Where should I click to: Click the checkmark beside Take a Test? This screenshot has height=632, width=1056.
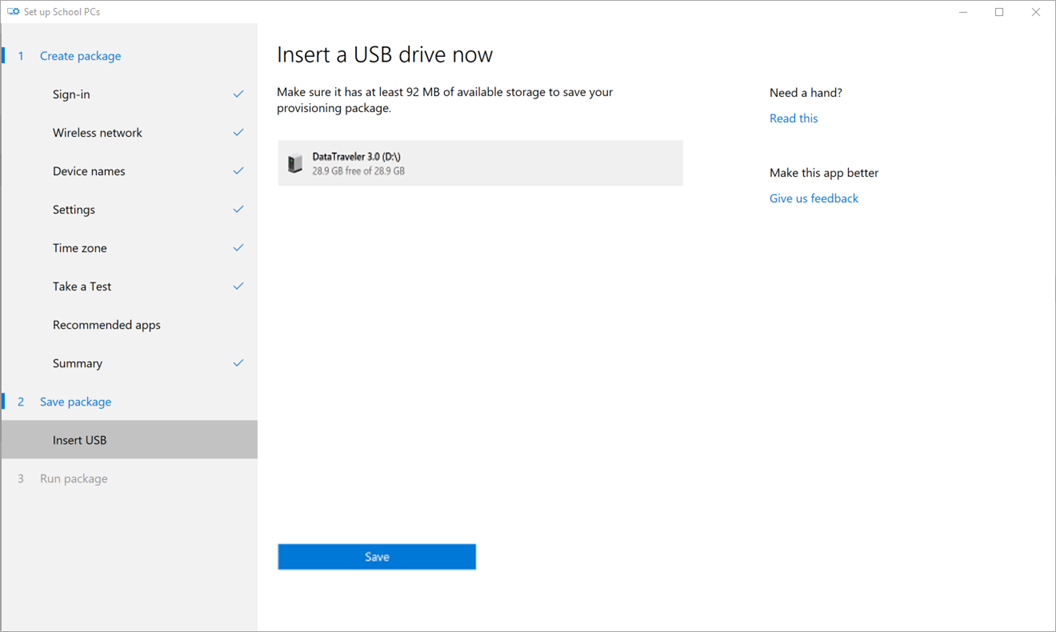pos(238,286)
